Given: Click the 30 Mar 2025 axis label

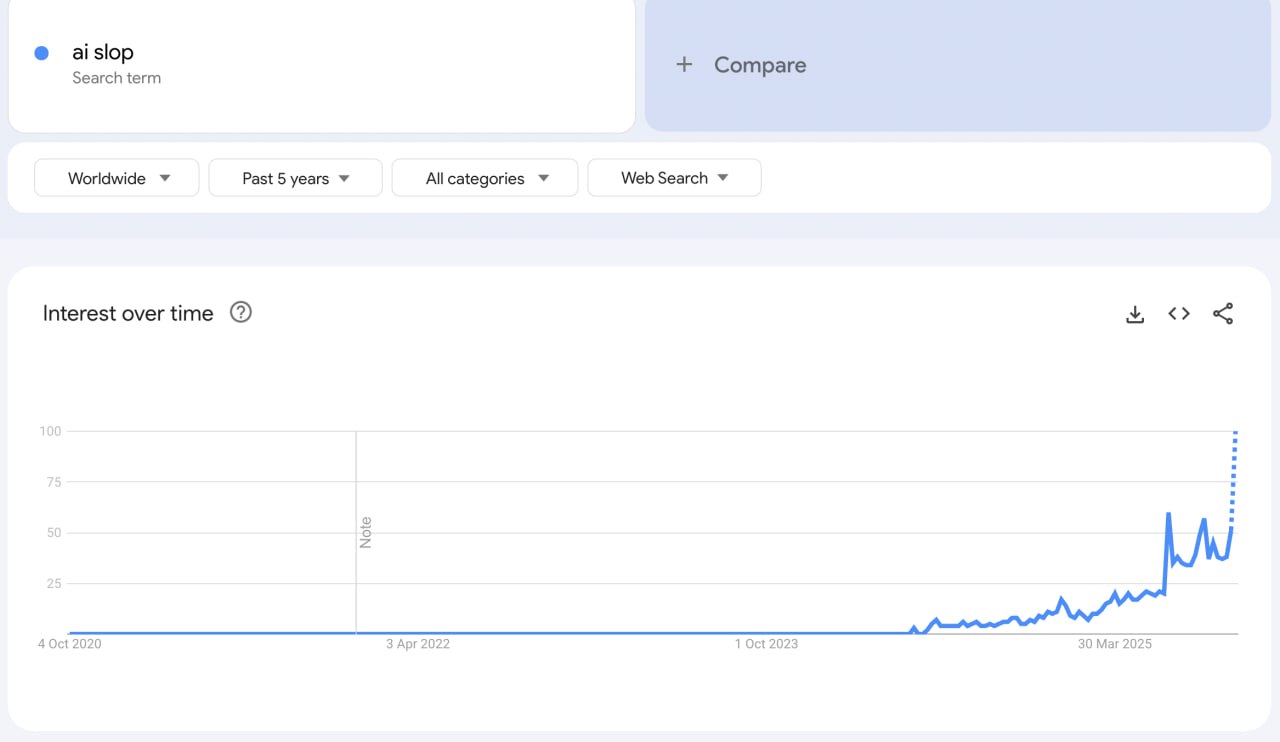Looking at the screenshot, I should (x=1115, y=644).
